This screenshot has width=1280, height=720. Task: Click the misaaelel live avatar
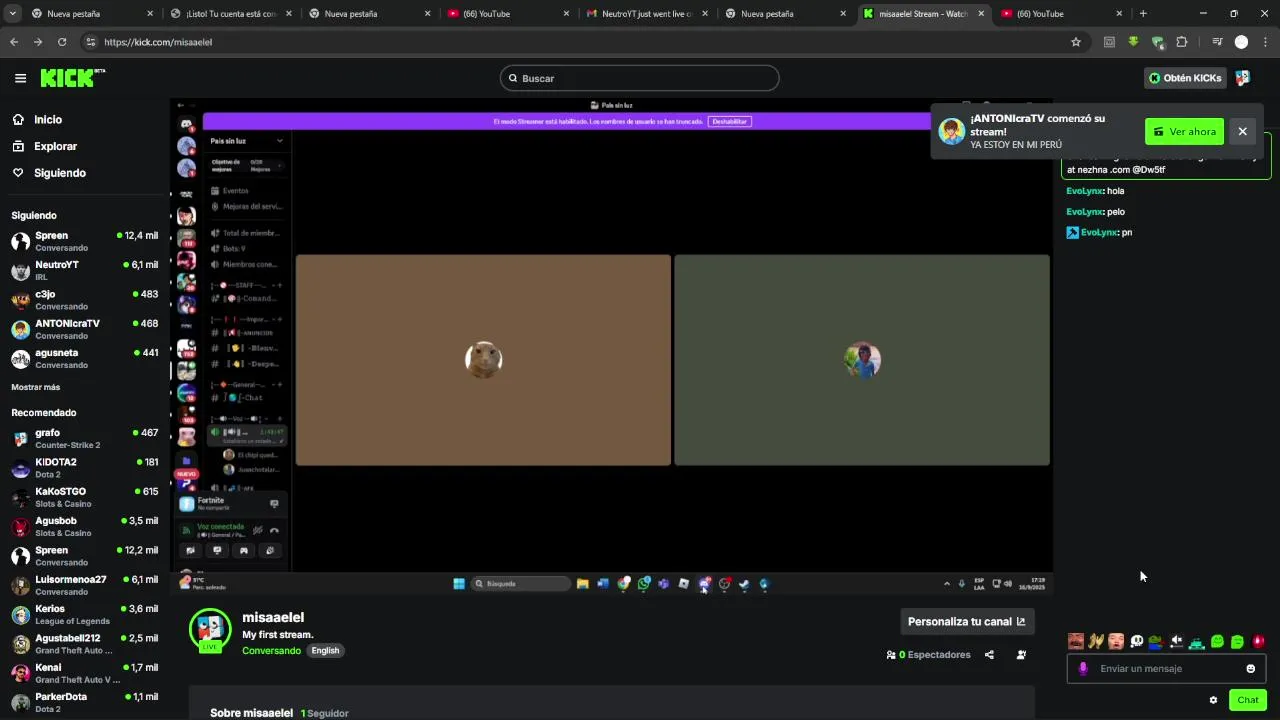[210, 629]
